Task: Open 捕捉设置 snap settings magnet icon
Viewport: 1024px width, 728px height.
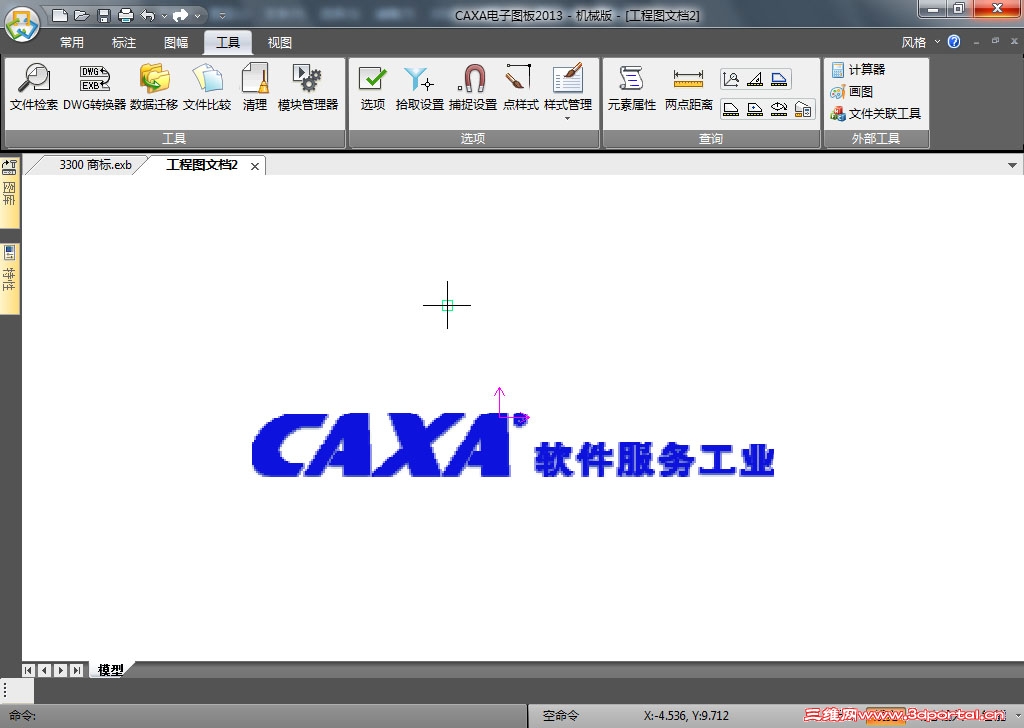Action: pyautogui.click(x=473, y=87)
